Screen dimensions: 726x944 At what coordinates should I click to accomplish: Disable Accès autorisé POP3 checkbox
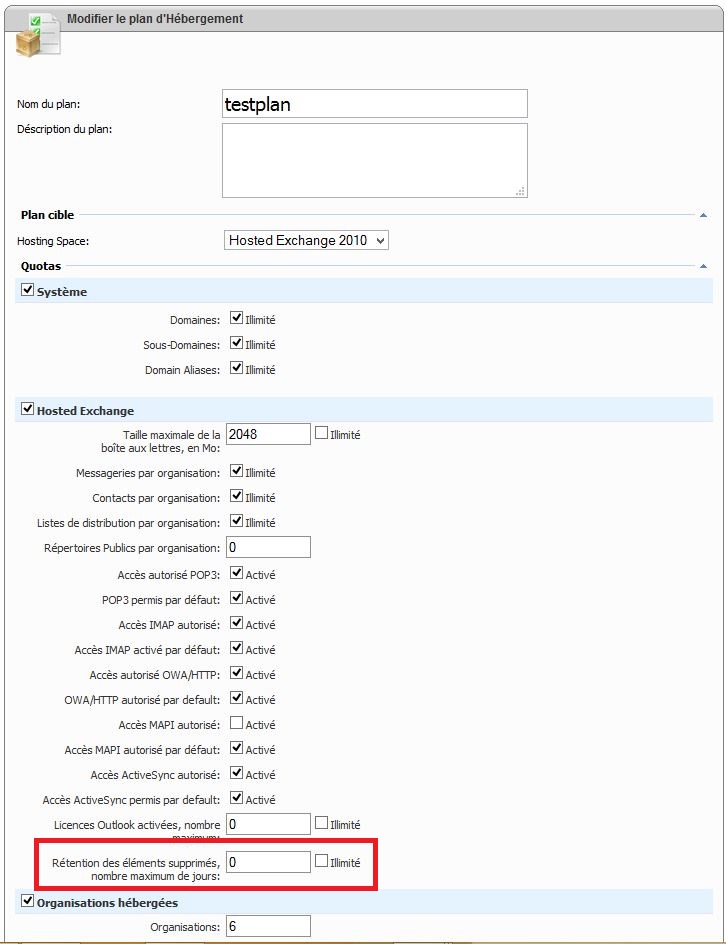236,574
